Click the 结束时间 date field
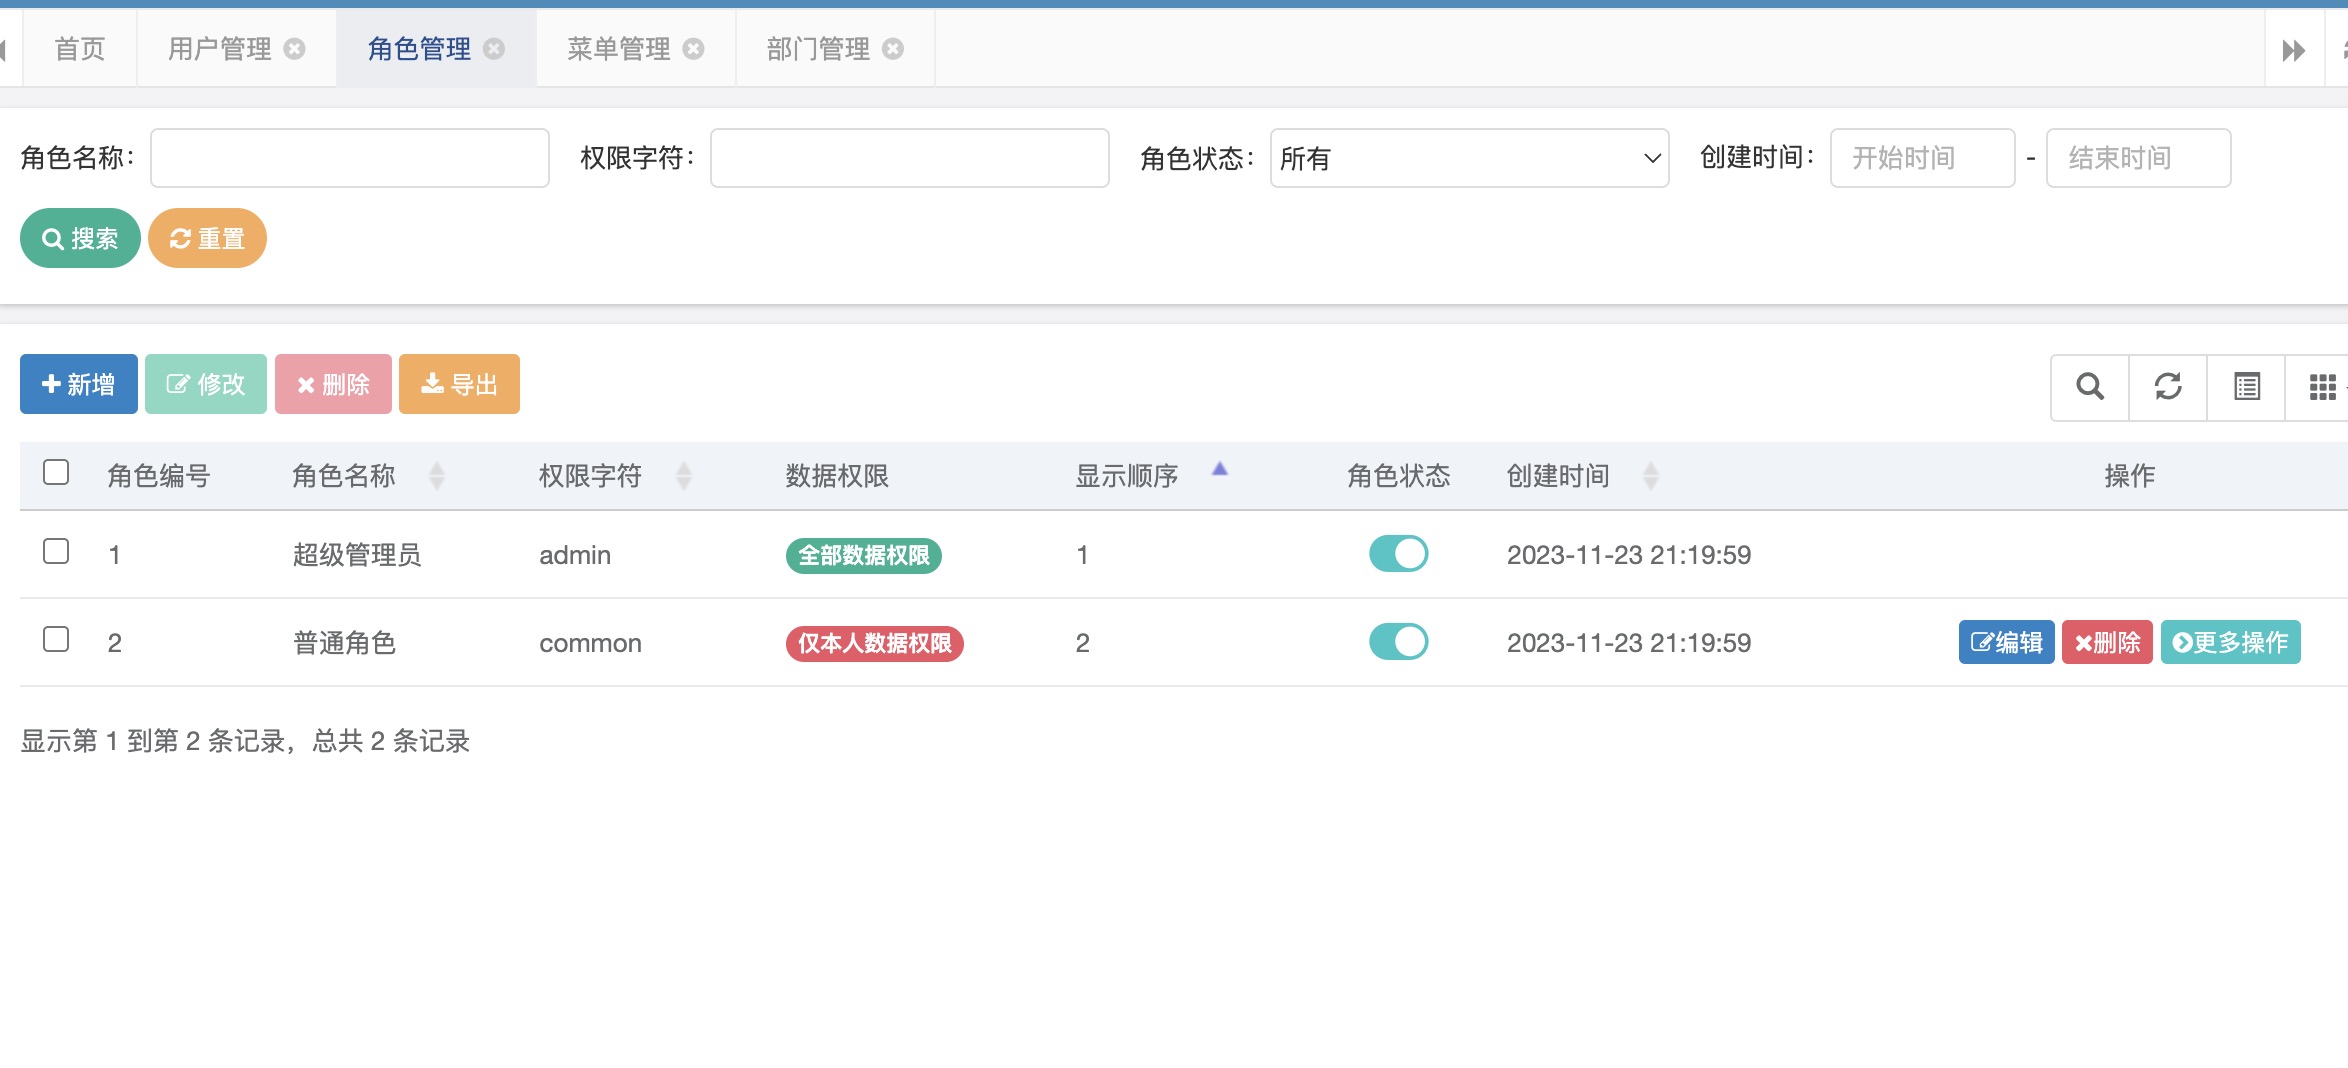Screen dimensions: 2348x1068 [2138, 158]
